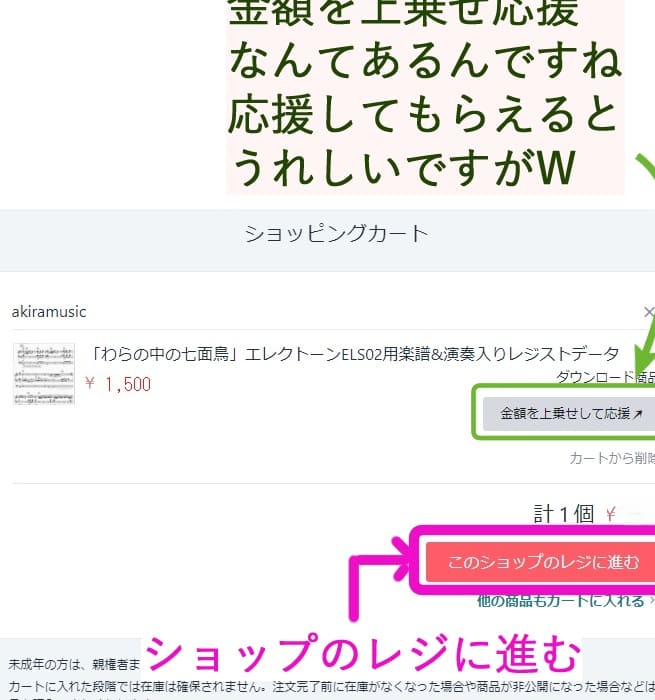The height and width of the screenshot is (700, 655).
Task: Open the akiramusic shop name
Action: pyautogui.click(x=49, y=312)
